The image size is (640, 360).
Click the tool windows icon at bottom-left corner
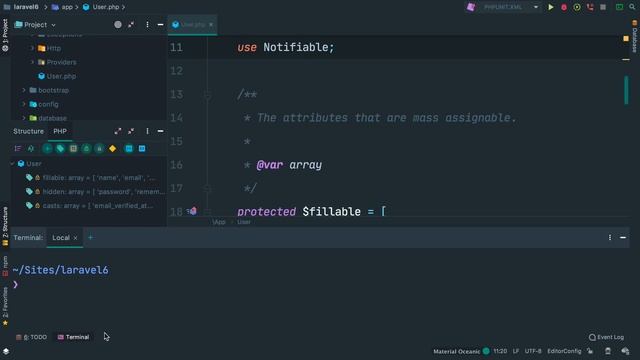click(x=6, y=351)
